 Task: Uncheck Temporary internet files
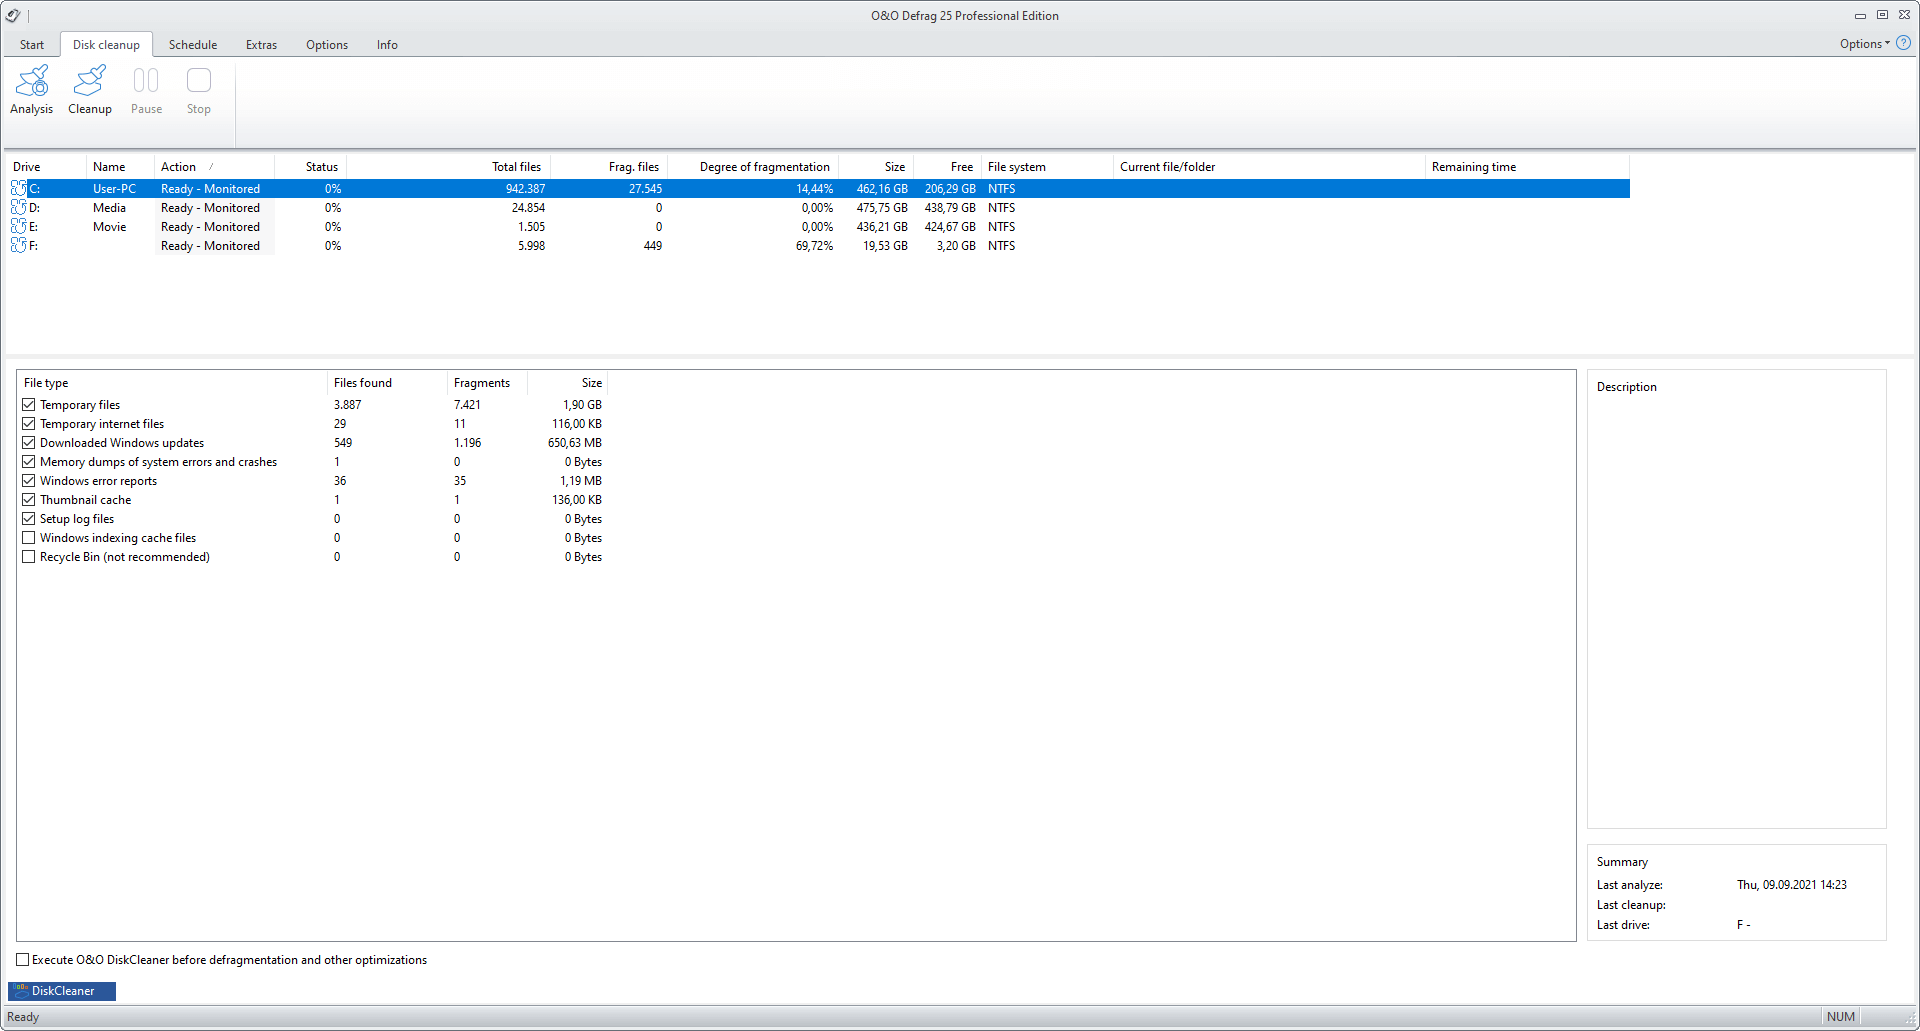click(x=29, y=423)
